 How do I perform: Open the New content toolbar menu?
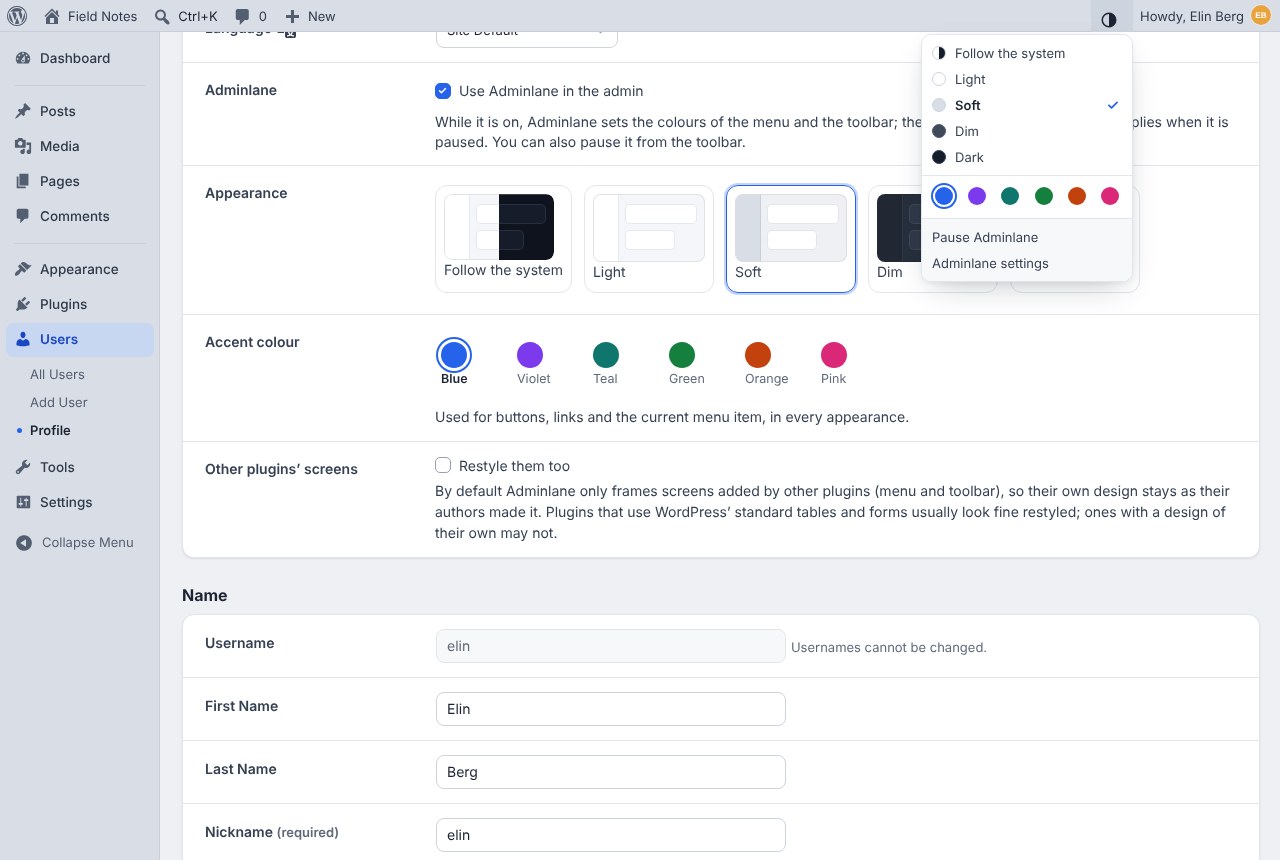310,16
